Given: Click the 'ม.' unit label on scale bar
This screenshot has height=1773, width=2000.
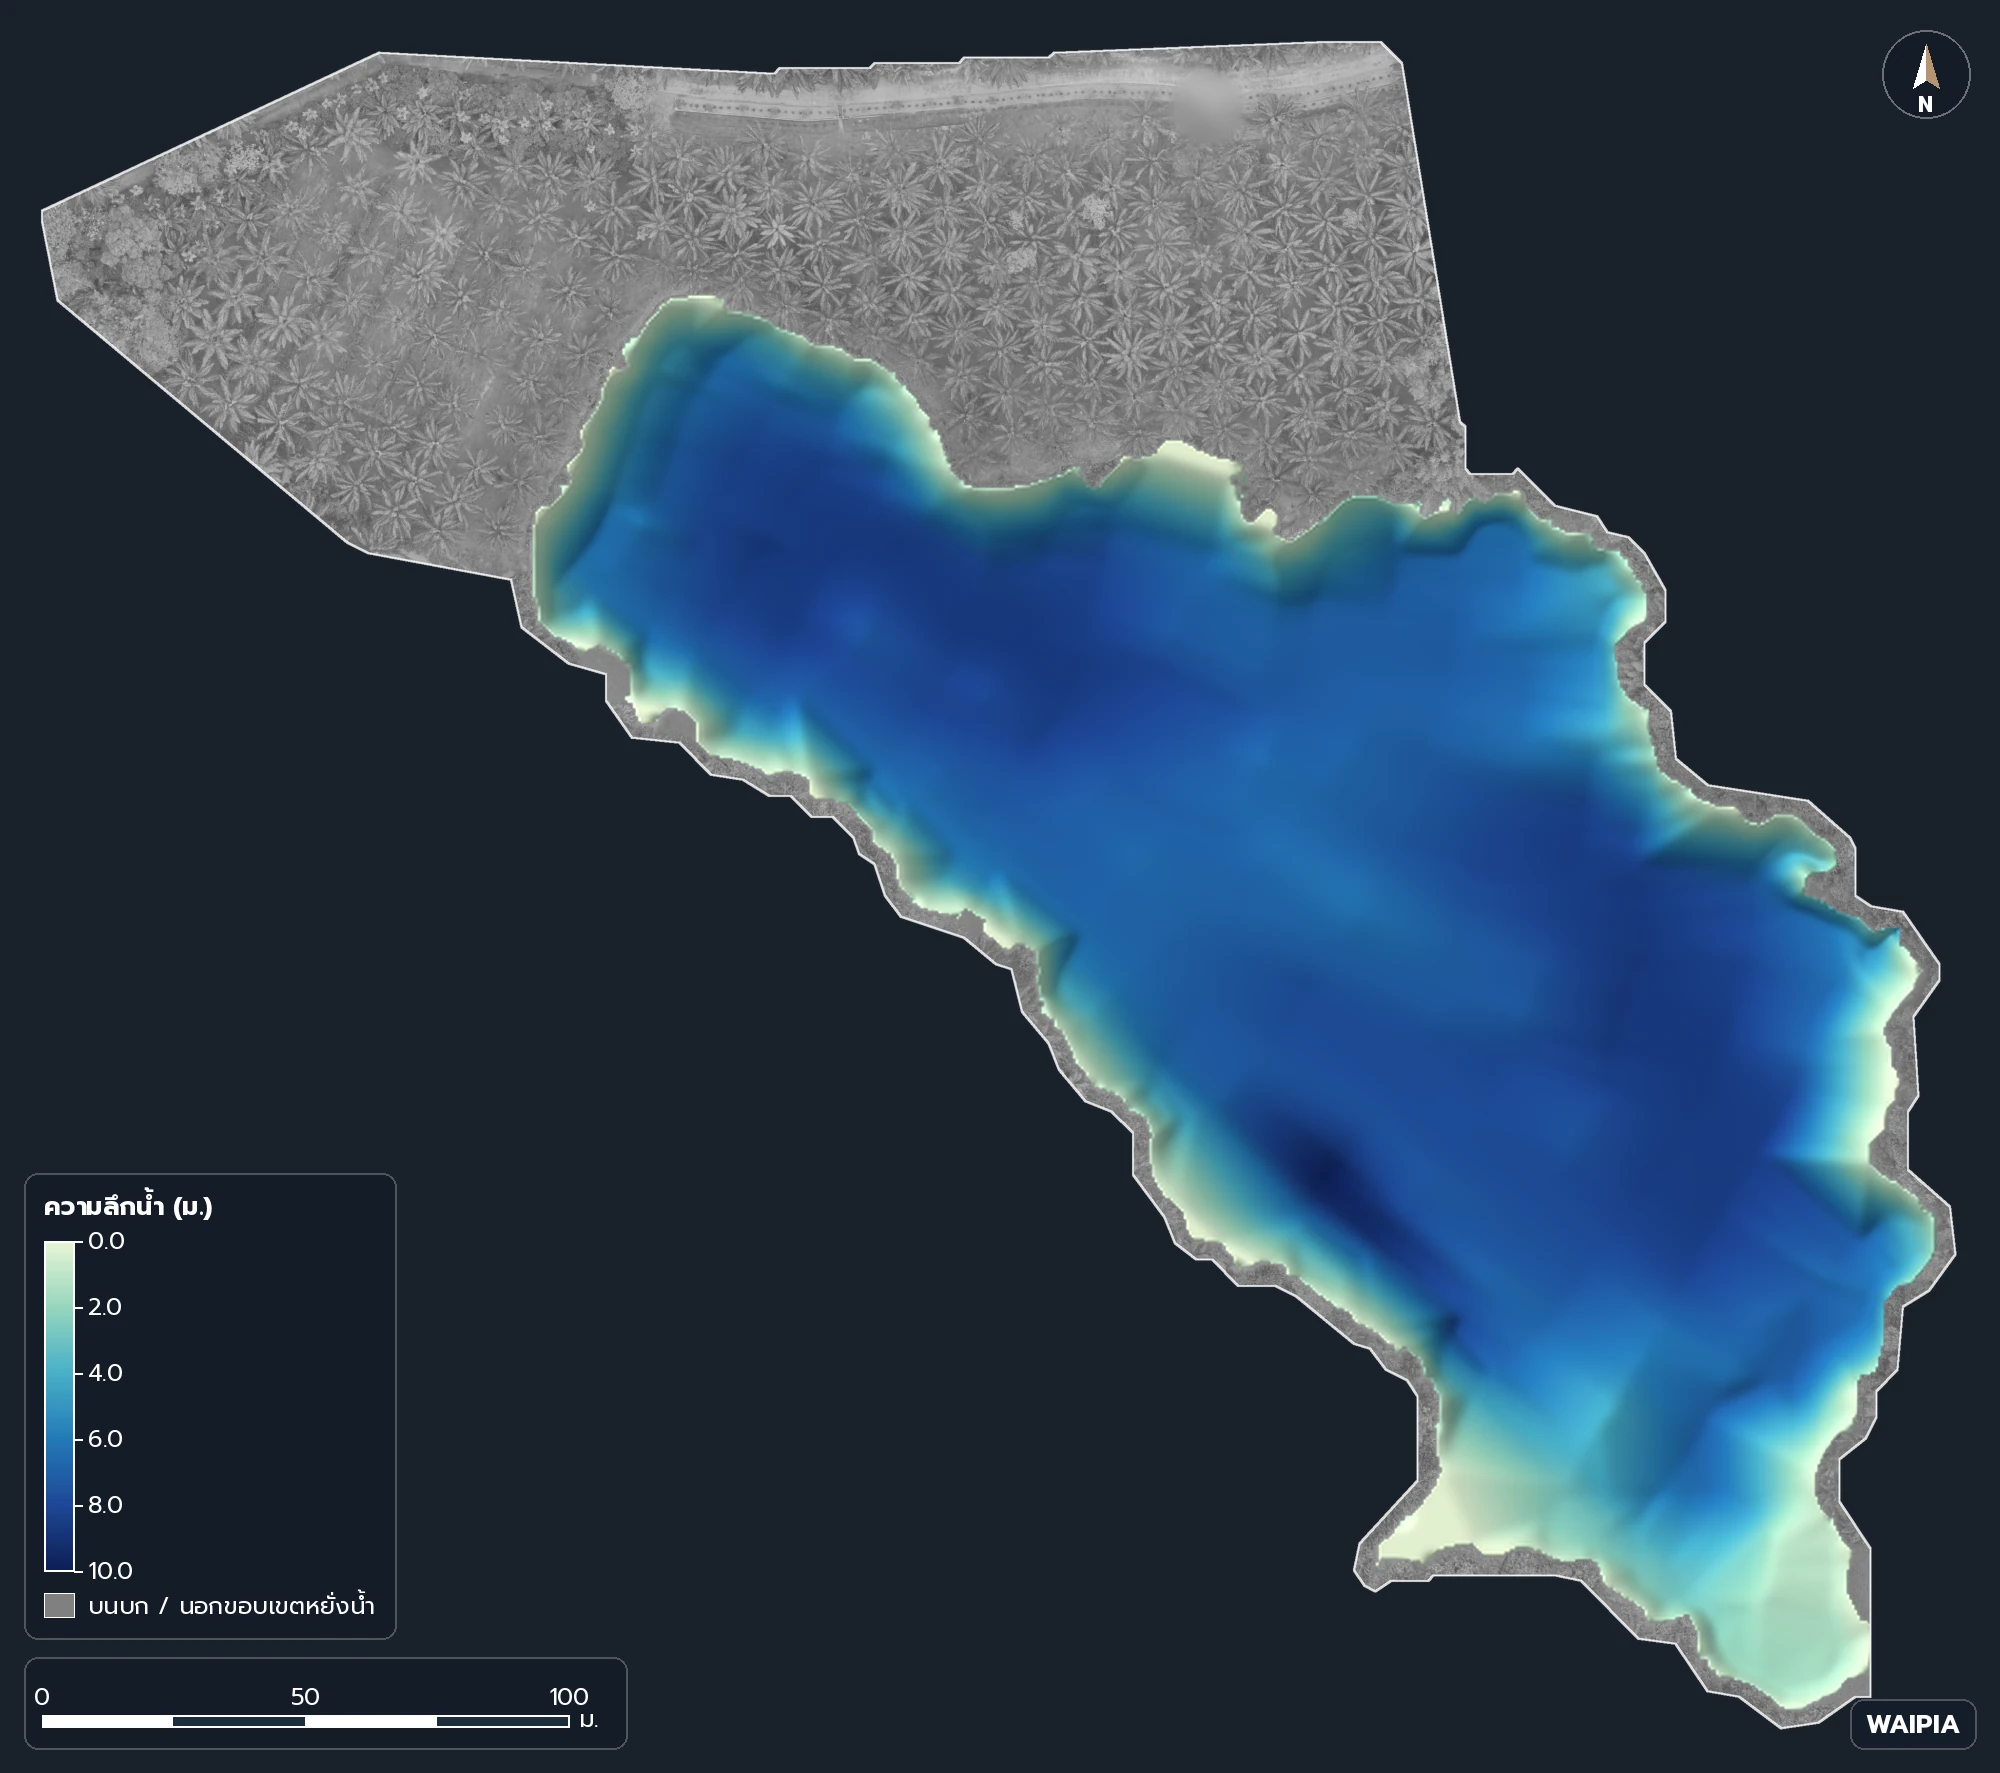Looking at the screenshot, I should 589,1722.
